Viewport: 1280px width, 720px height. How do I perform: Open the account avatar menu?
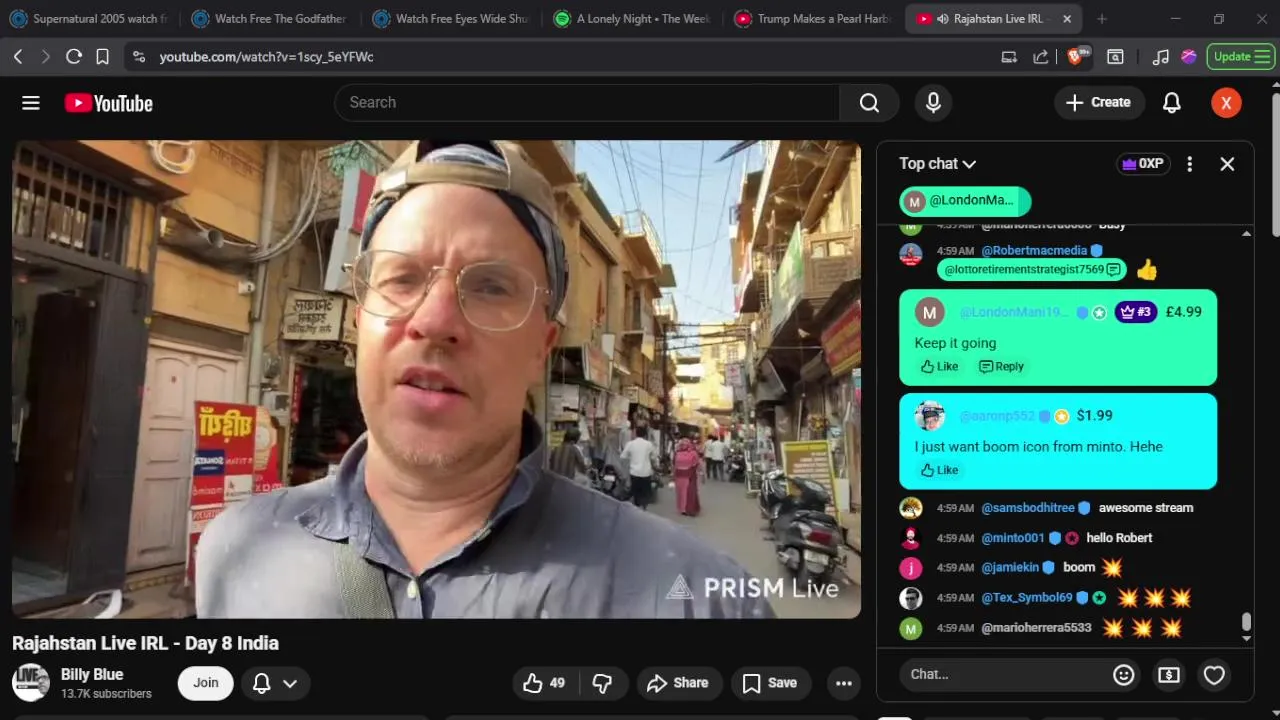coord(1226,103)
